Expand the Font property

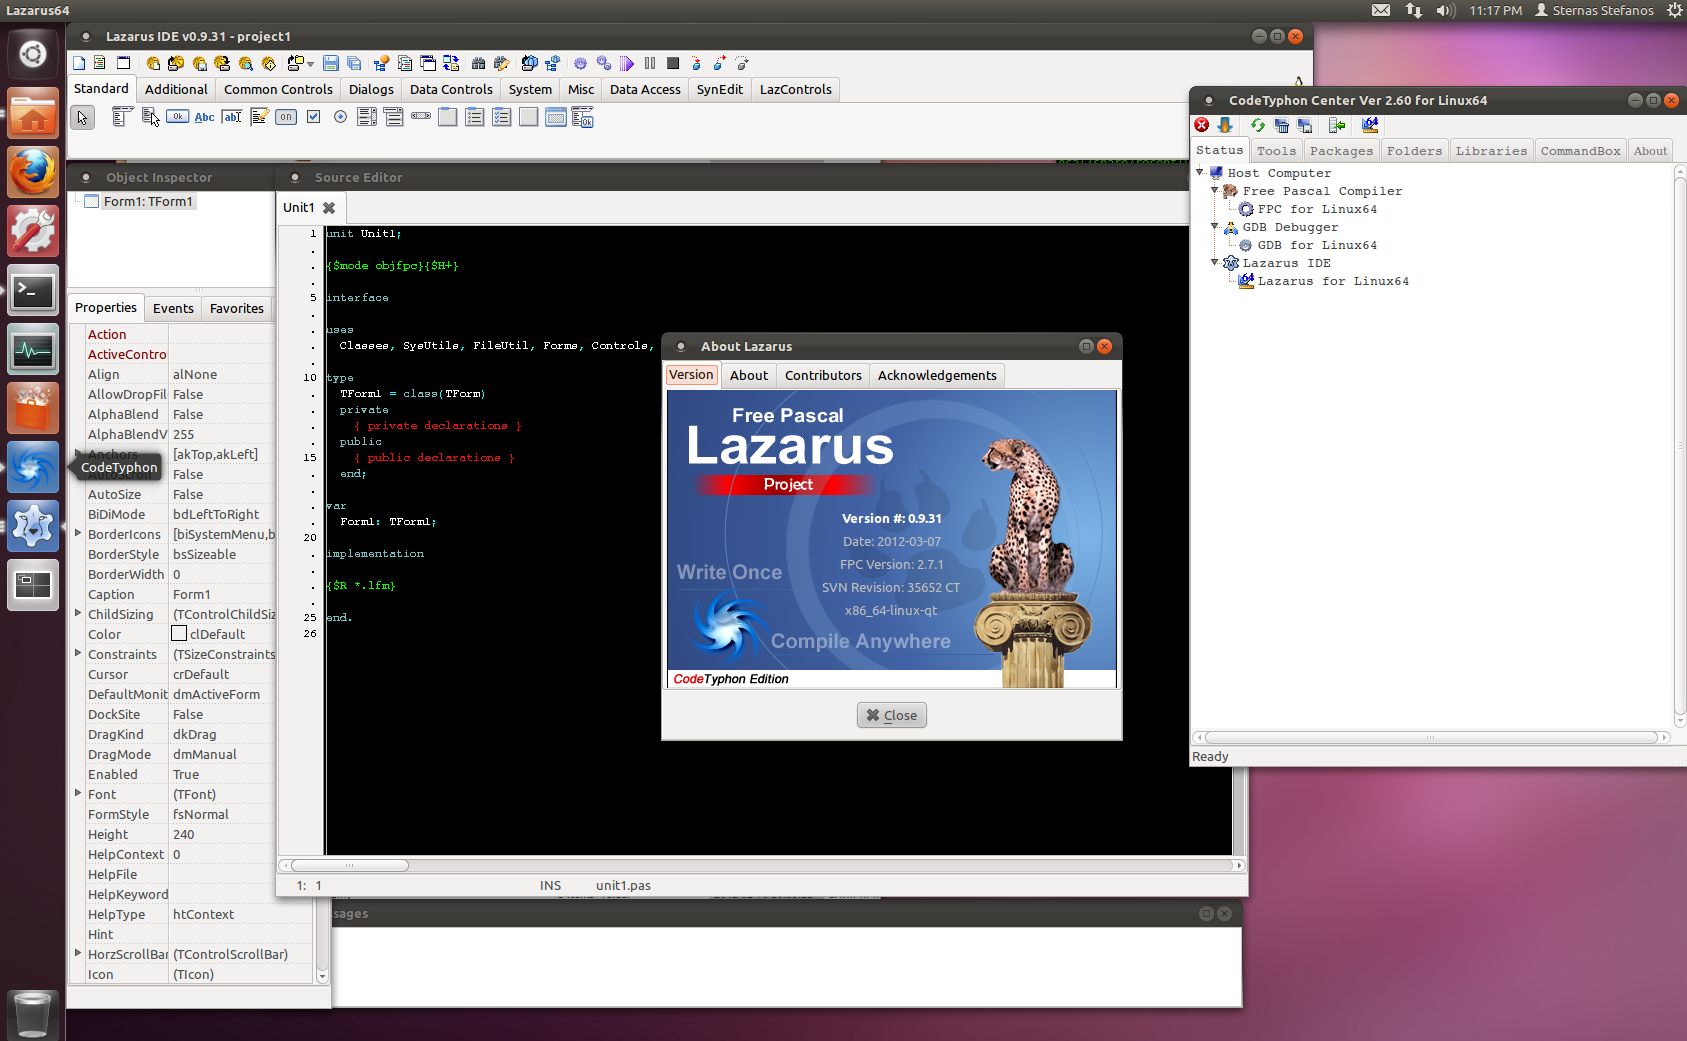tap(78, 793)
